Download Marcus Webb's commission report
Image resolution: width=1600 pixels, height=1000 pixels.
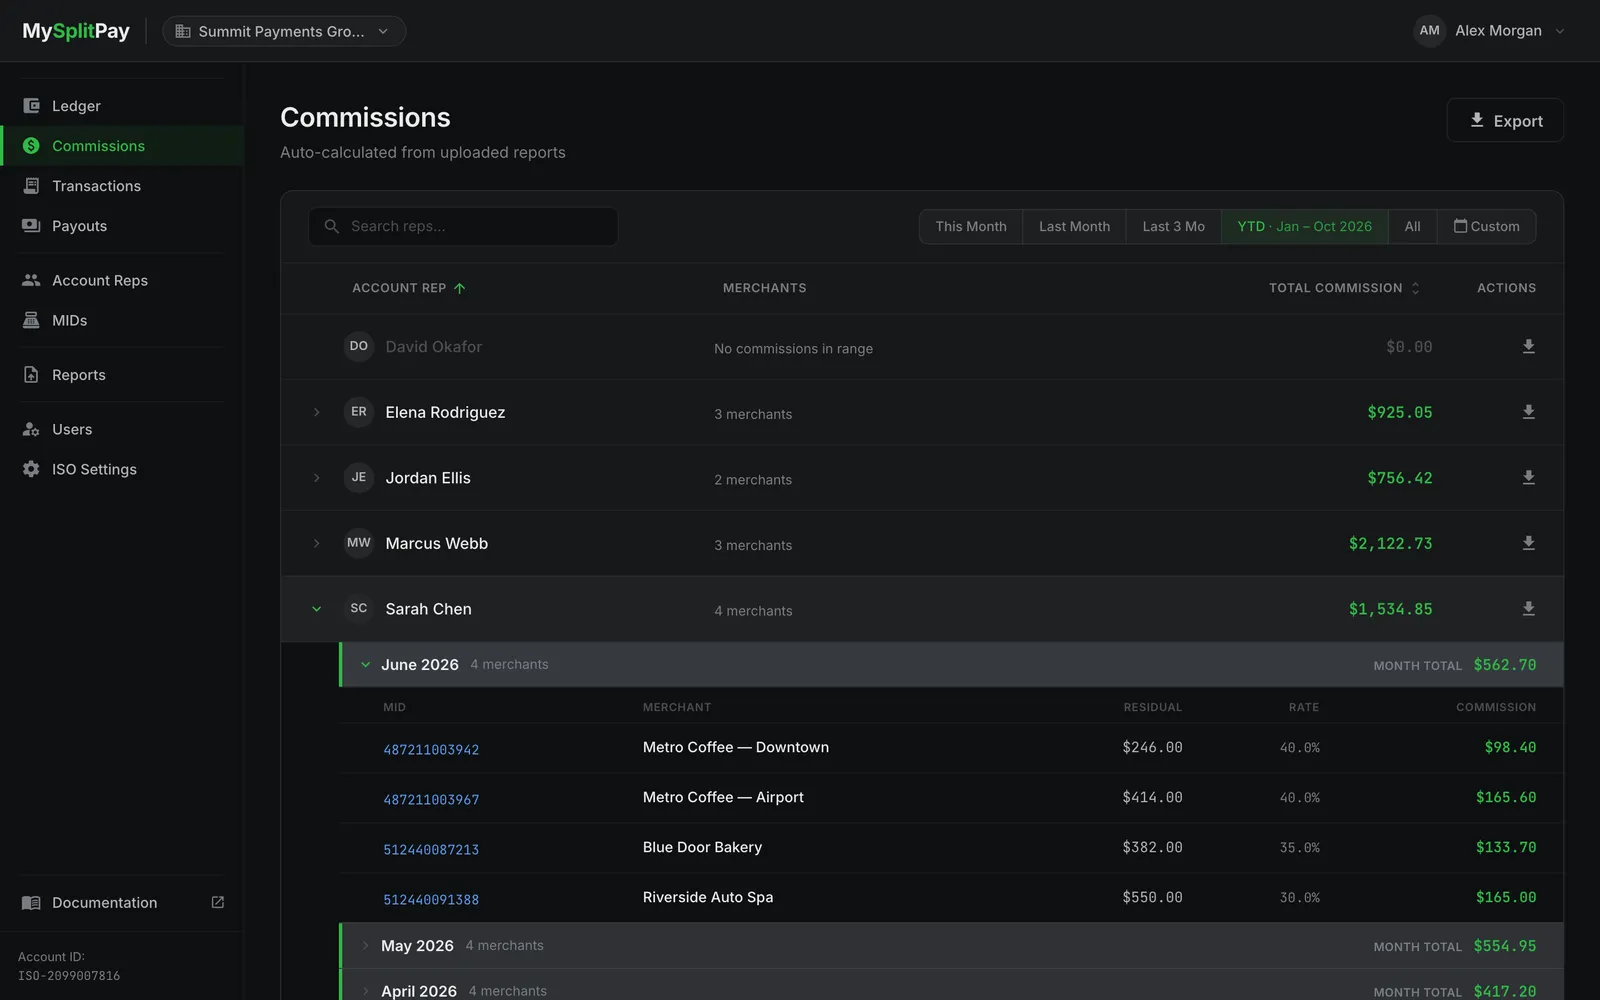tap(1528, 543)
